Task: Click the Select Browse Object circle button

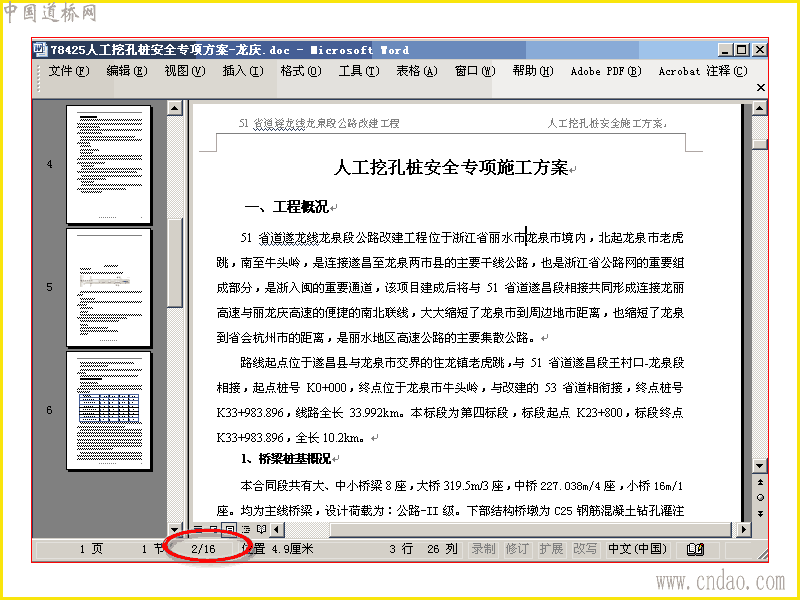Action: [760, 497]
